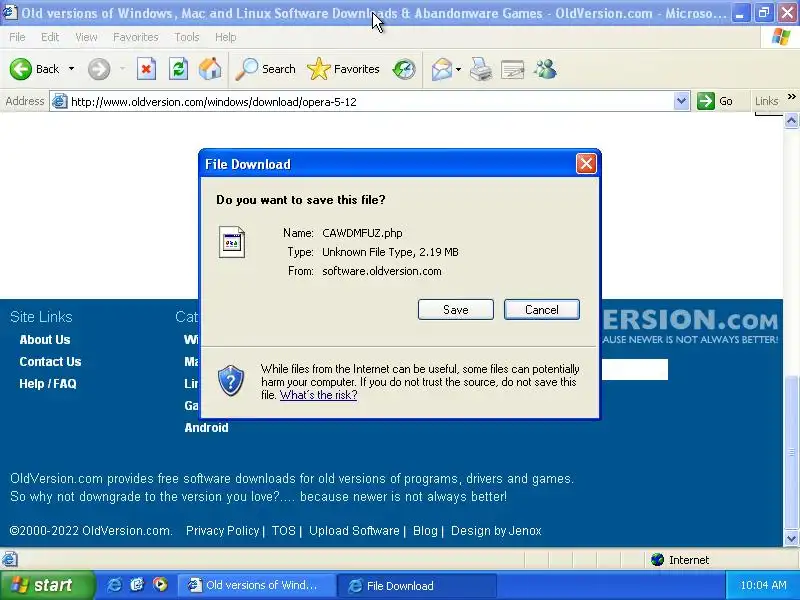Open the Tools menu
Viewport: 800px width, 600px height.
point(187,37)
